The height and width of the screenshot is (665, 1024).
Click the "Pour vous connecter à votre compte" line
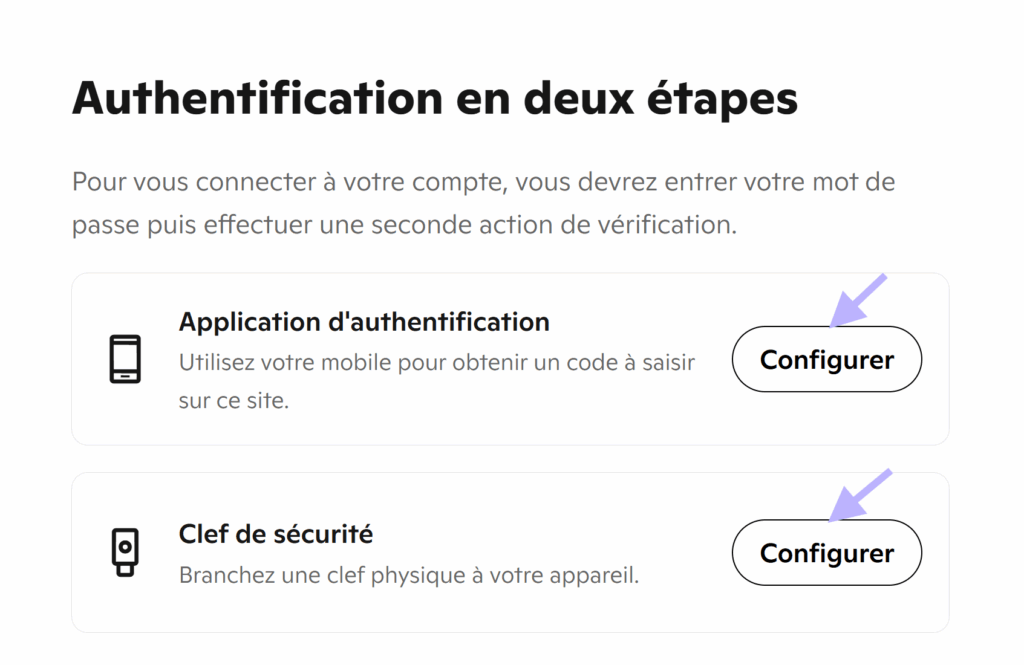tap(483, 183)
